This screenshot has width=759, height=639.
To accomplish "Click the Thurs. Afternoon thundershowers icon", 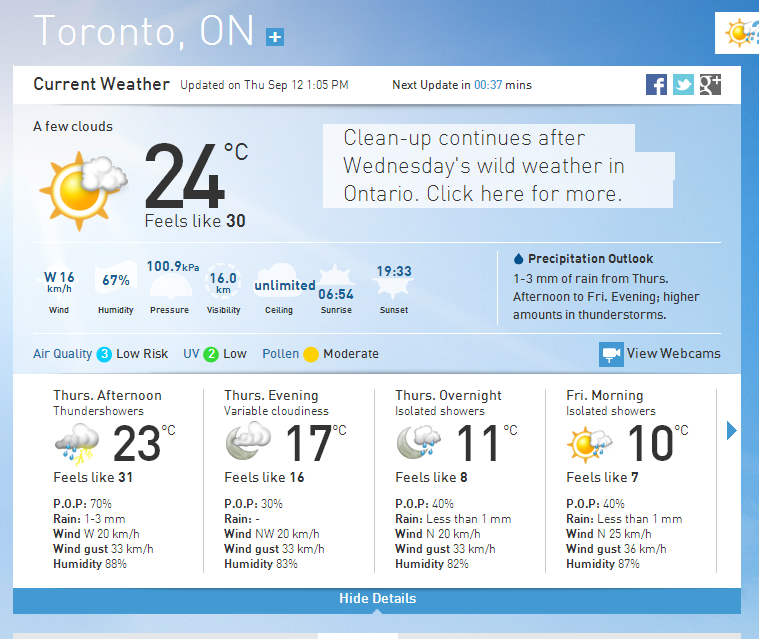I will (77, 442).
